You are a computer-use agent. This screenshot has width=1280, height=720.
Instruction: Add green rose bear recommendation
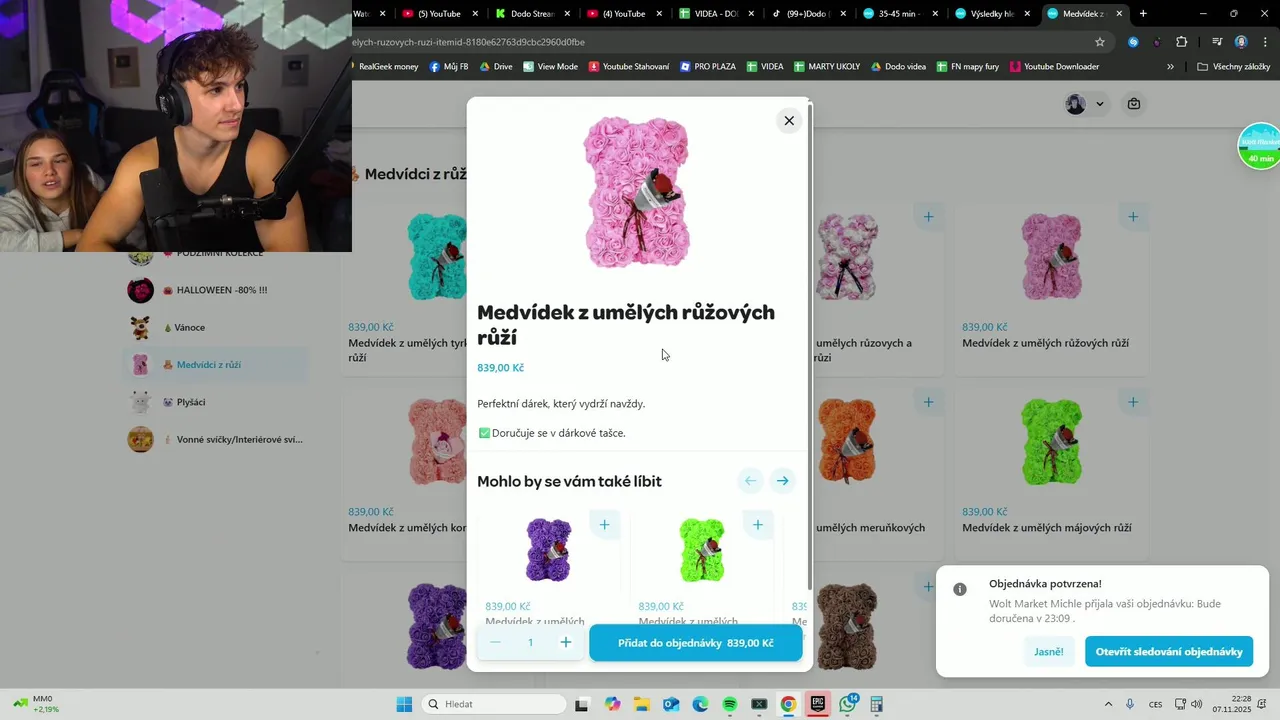757,525
